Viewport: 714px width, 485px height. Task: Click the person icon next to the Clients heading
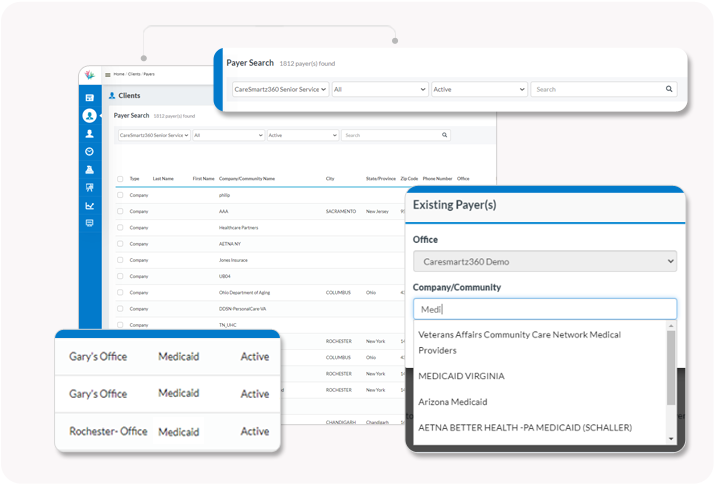[x=112, y=96]
